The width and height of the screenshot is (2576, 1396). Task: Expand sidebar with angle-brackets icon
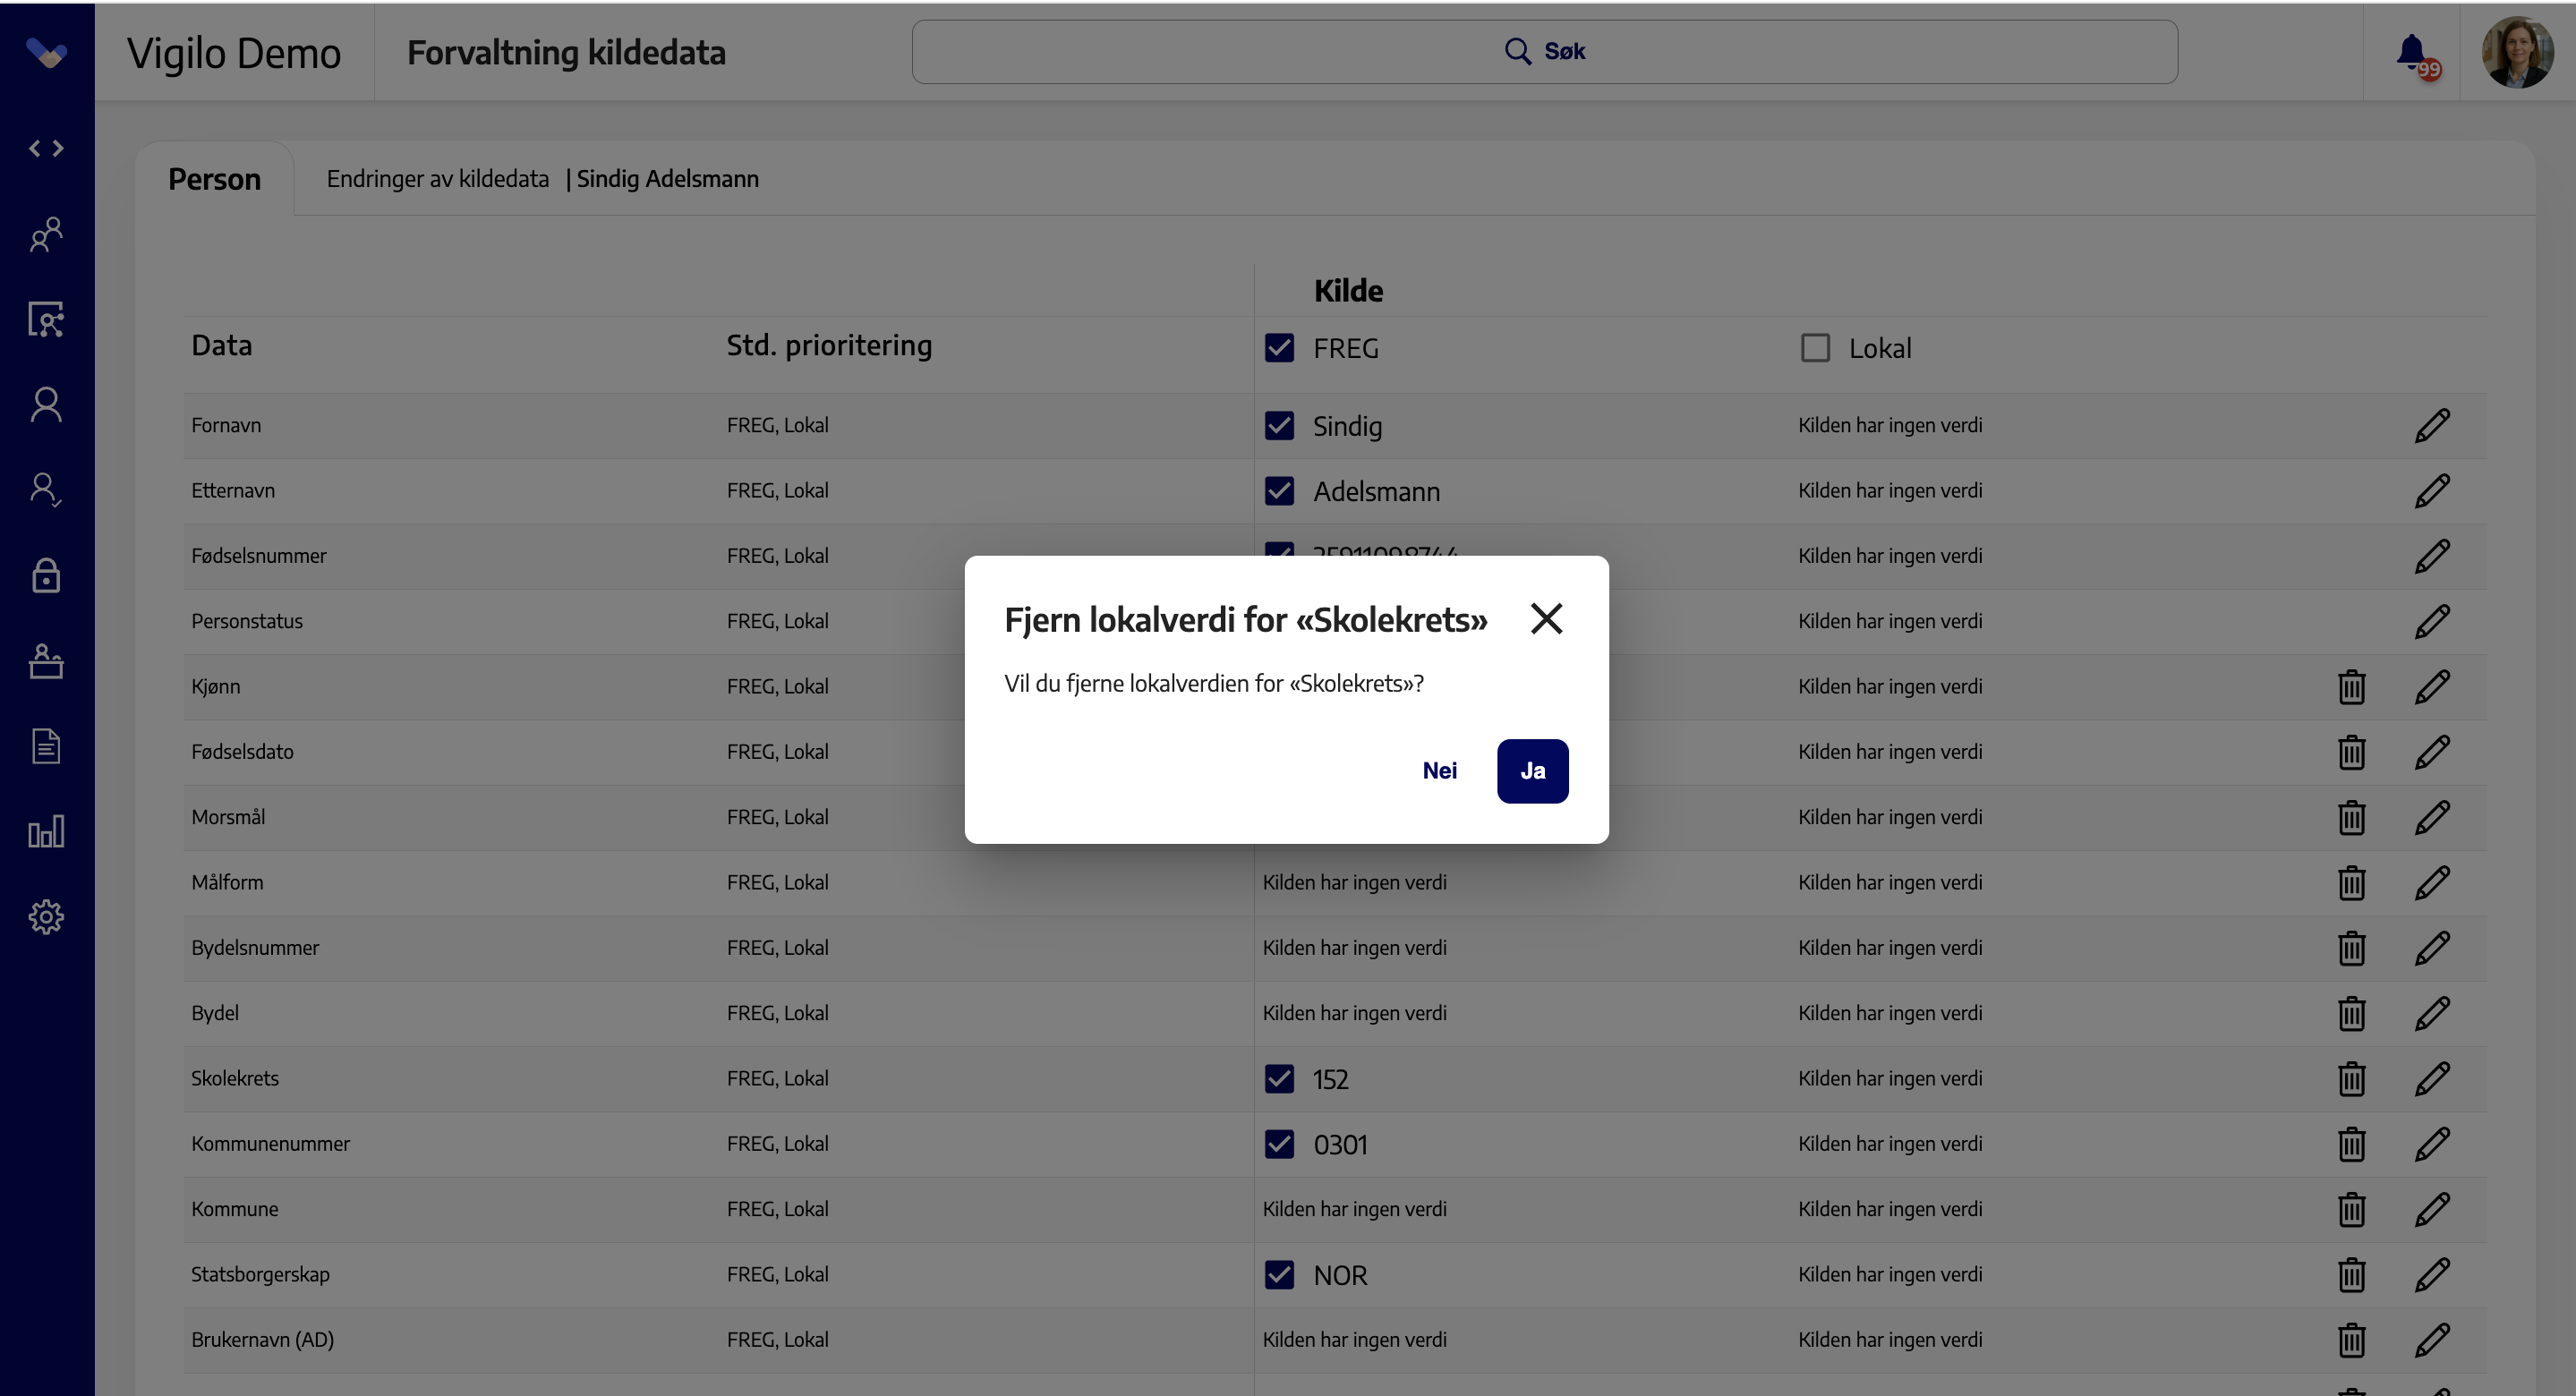46,149
